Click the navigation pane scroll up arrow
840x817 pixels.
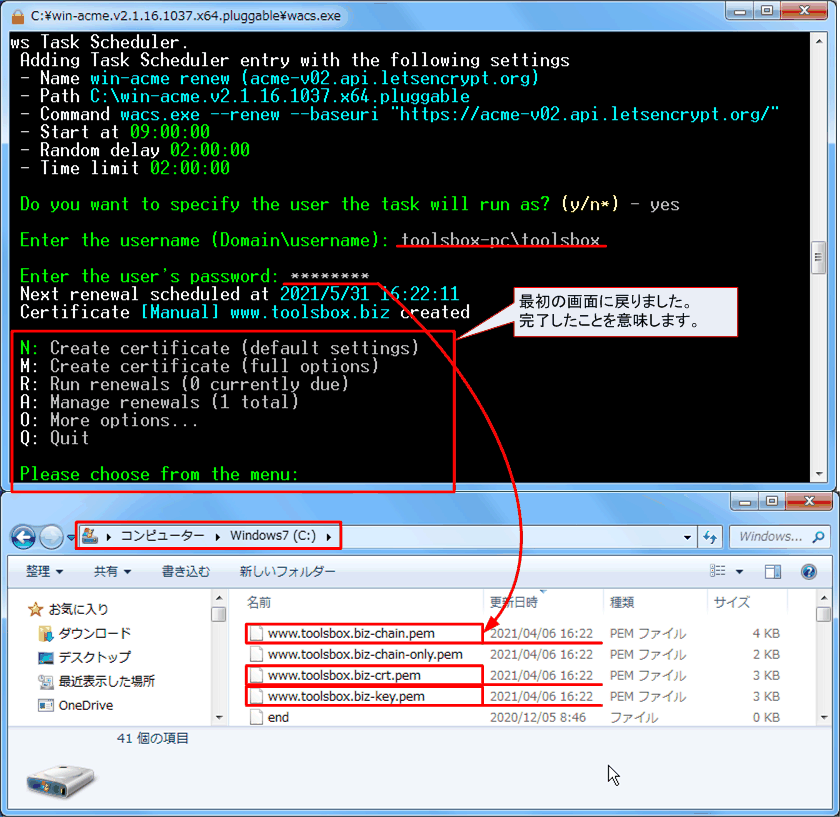219,598
